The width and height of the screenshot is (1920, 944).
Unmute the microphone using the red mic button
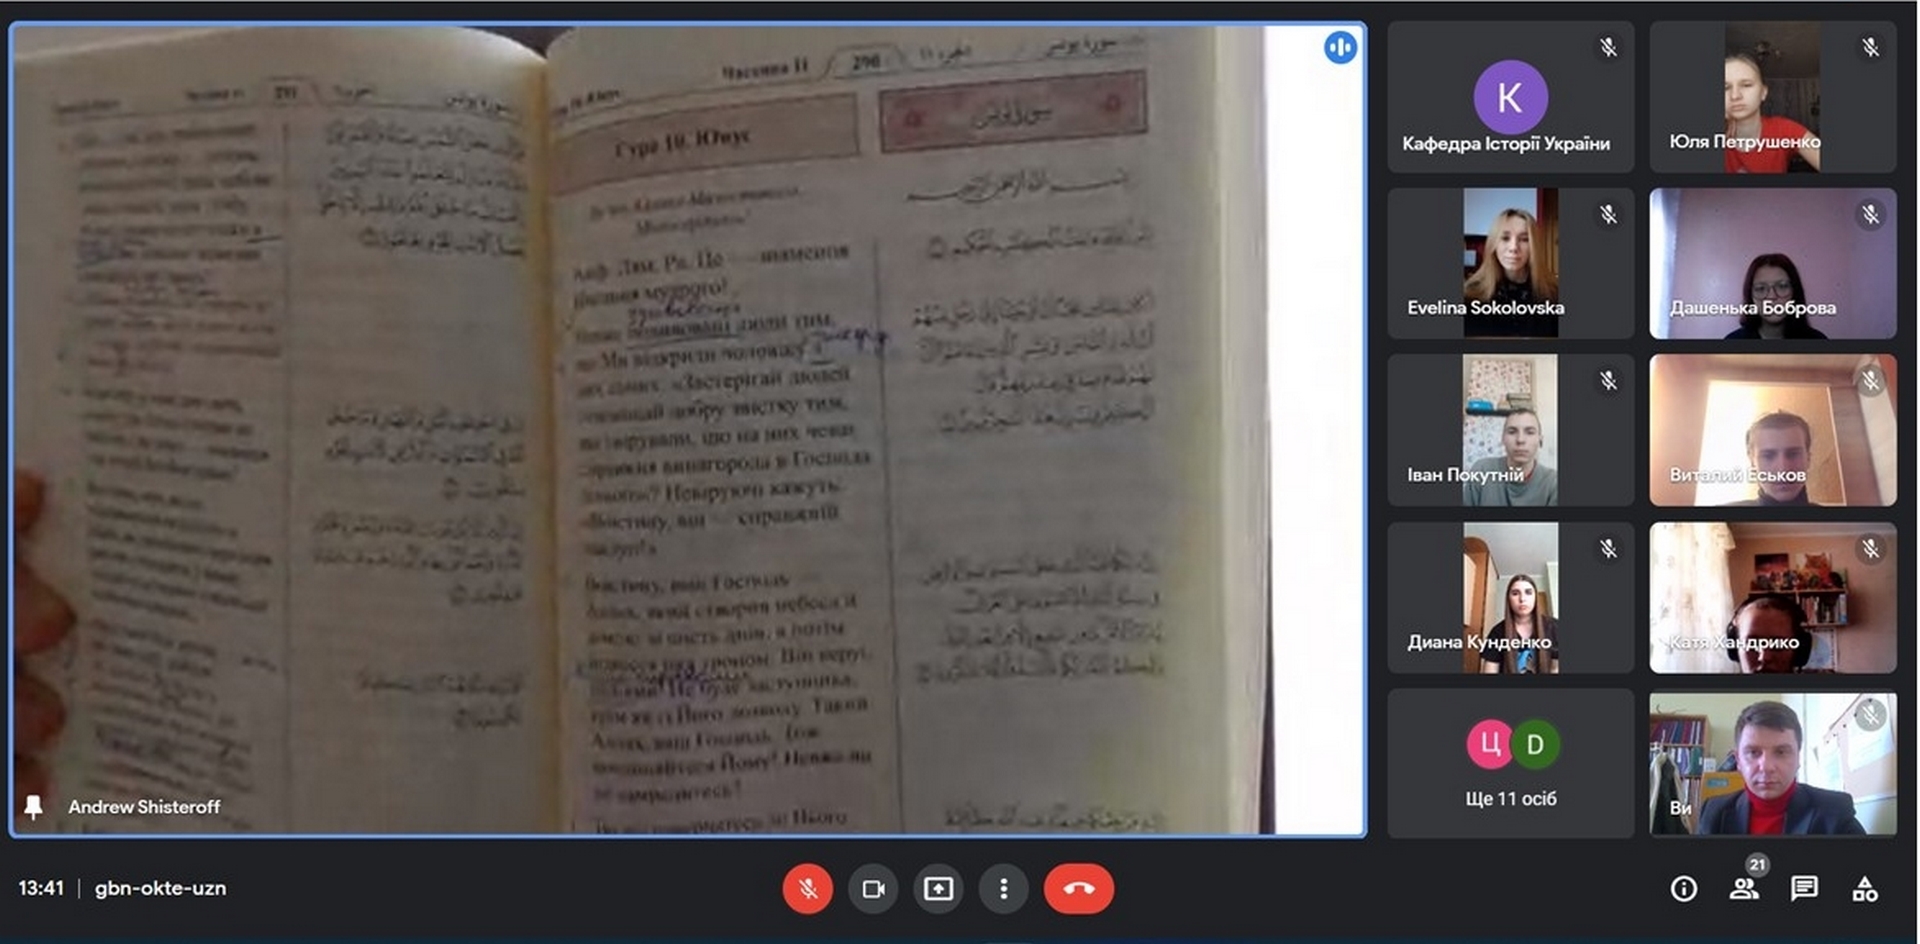(x=808, y=888)
